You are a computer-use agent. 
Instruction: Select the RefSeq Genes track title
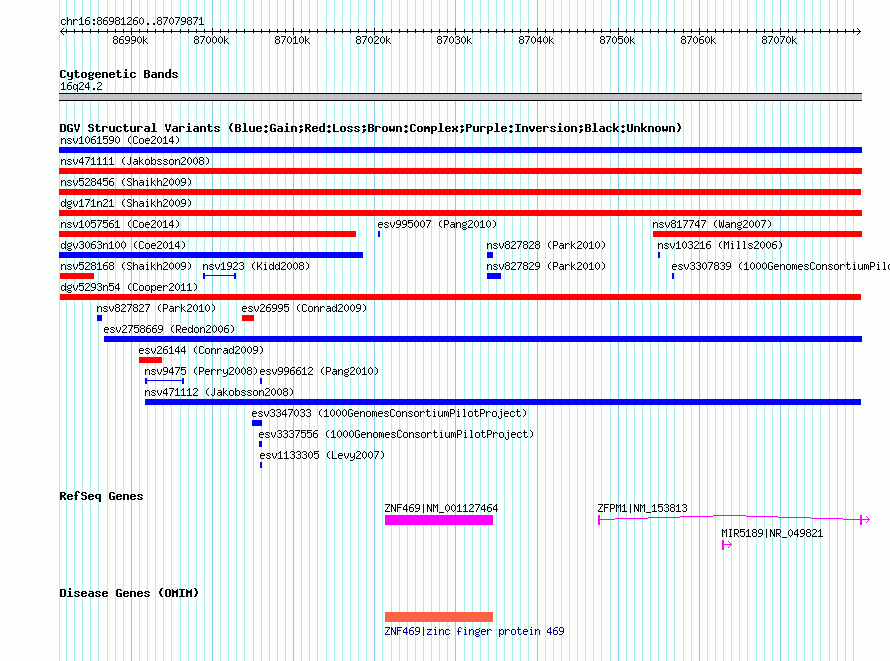[101, 496]
